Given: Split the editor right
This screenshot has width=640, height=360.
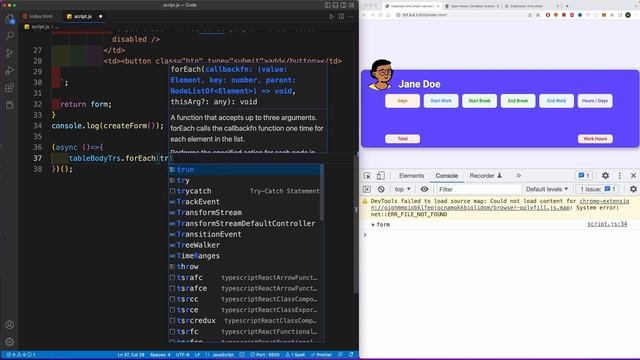Looking at the screenshot, I should 341,16.
